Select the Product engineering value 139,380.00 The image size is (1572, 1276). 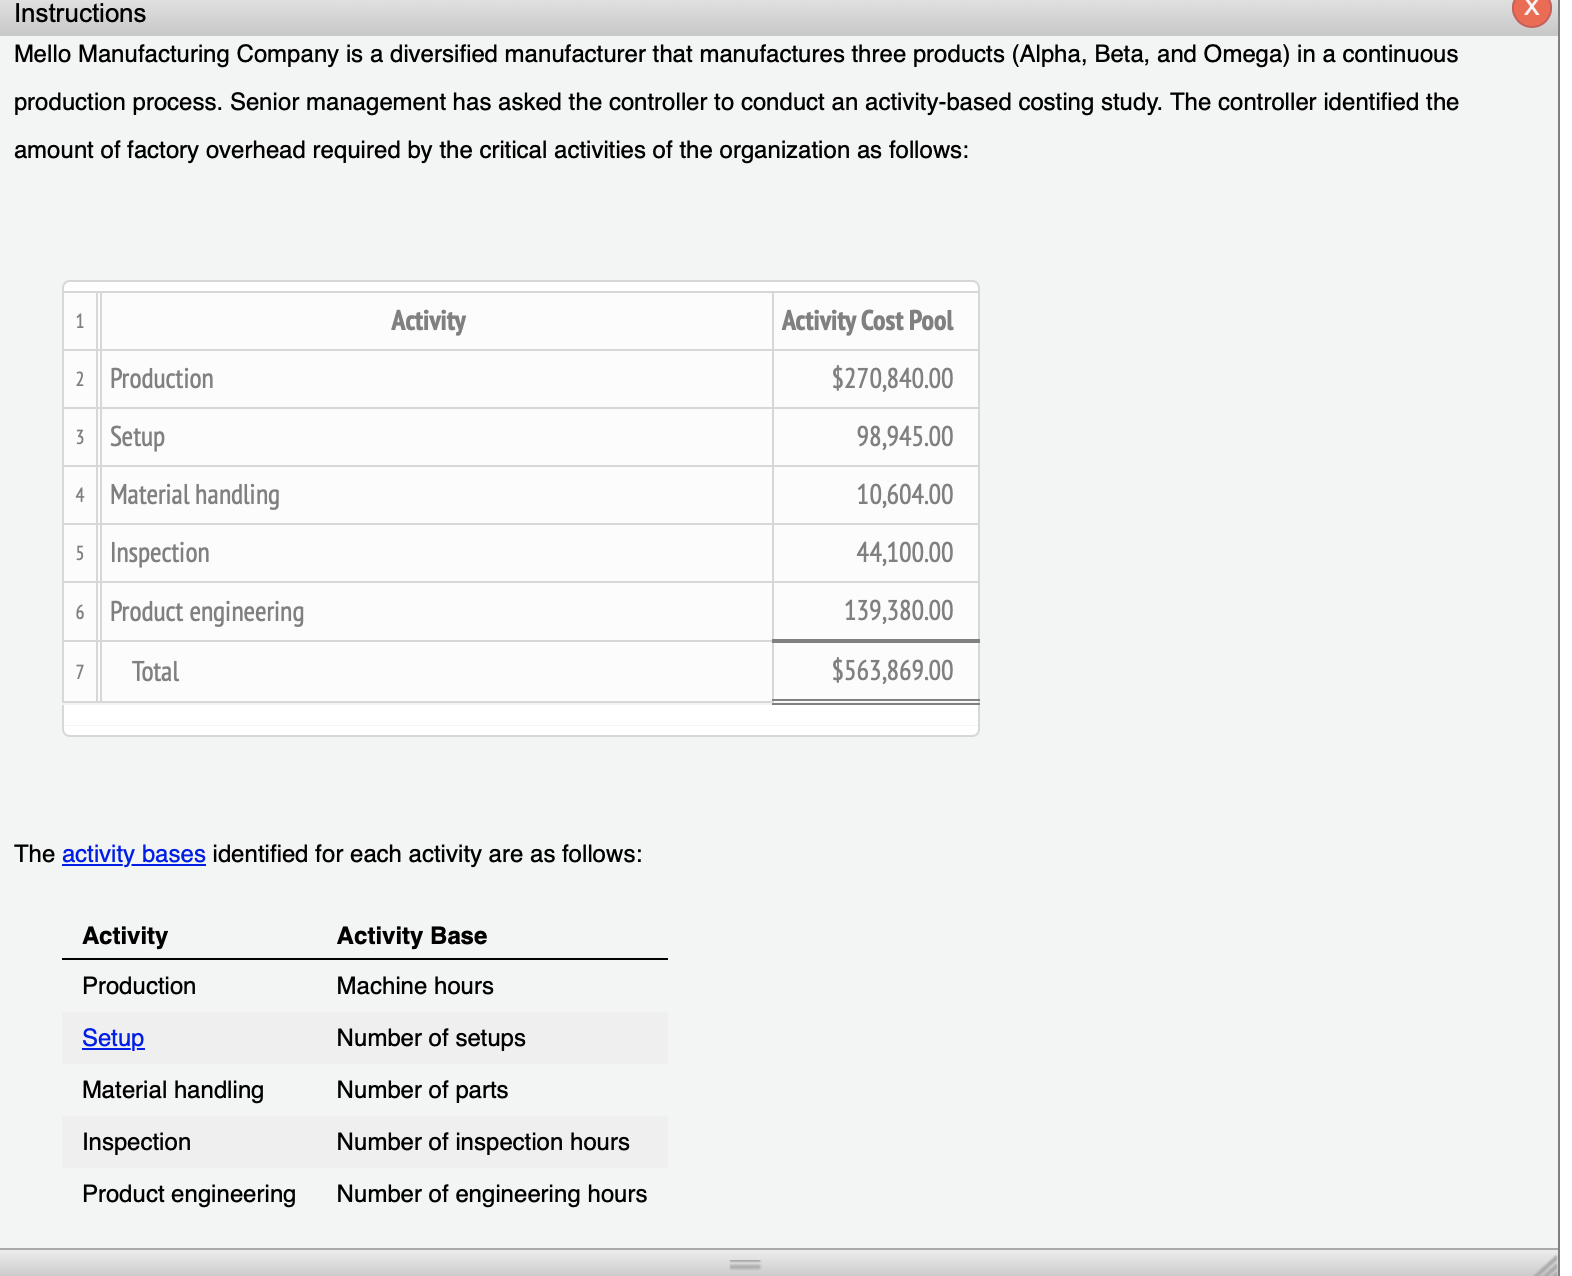tap(898, 611)
